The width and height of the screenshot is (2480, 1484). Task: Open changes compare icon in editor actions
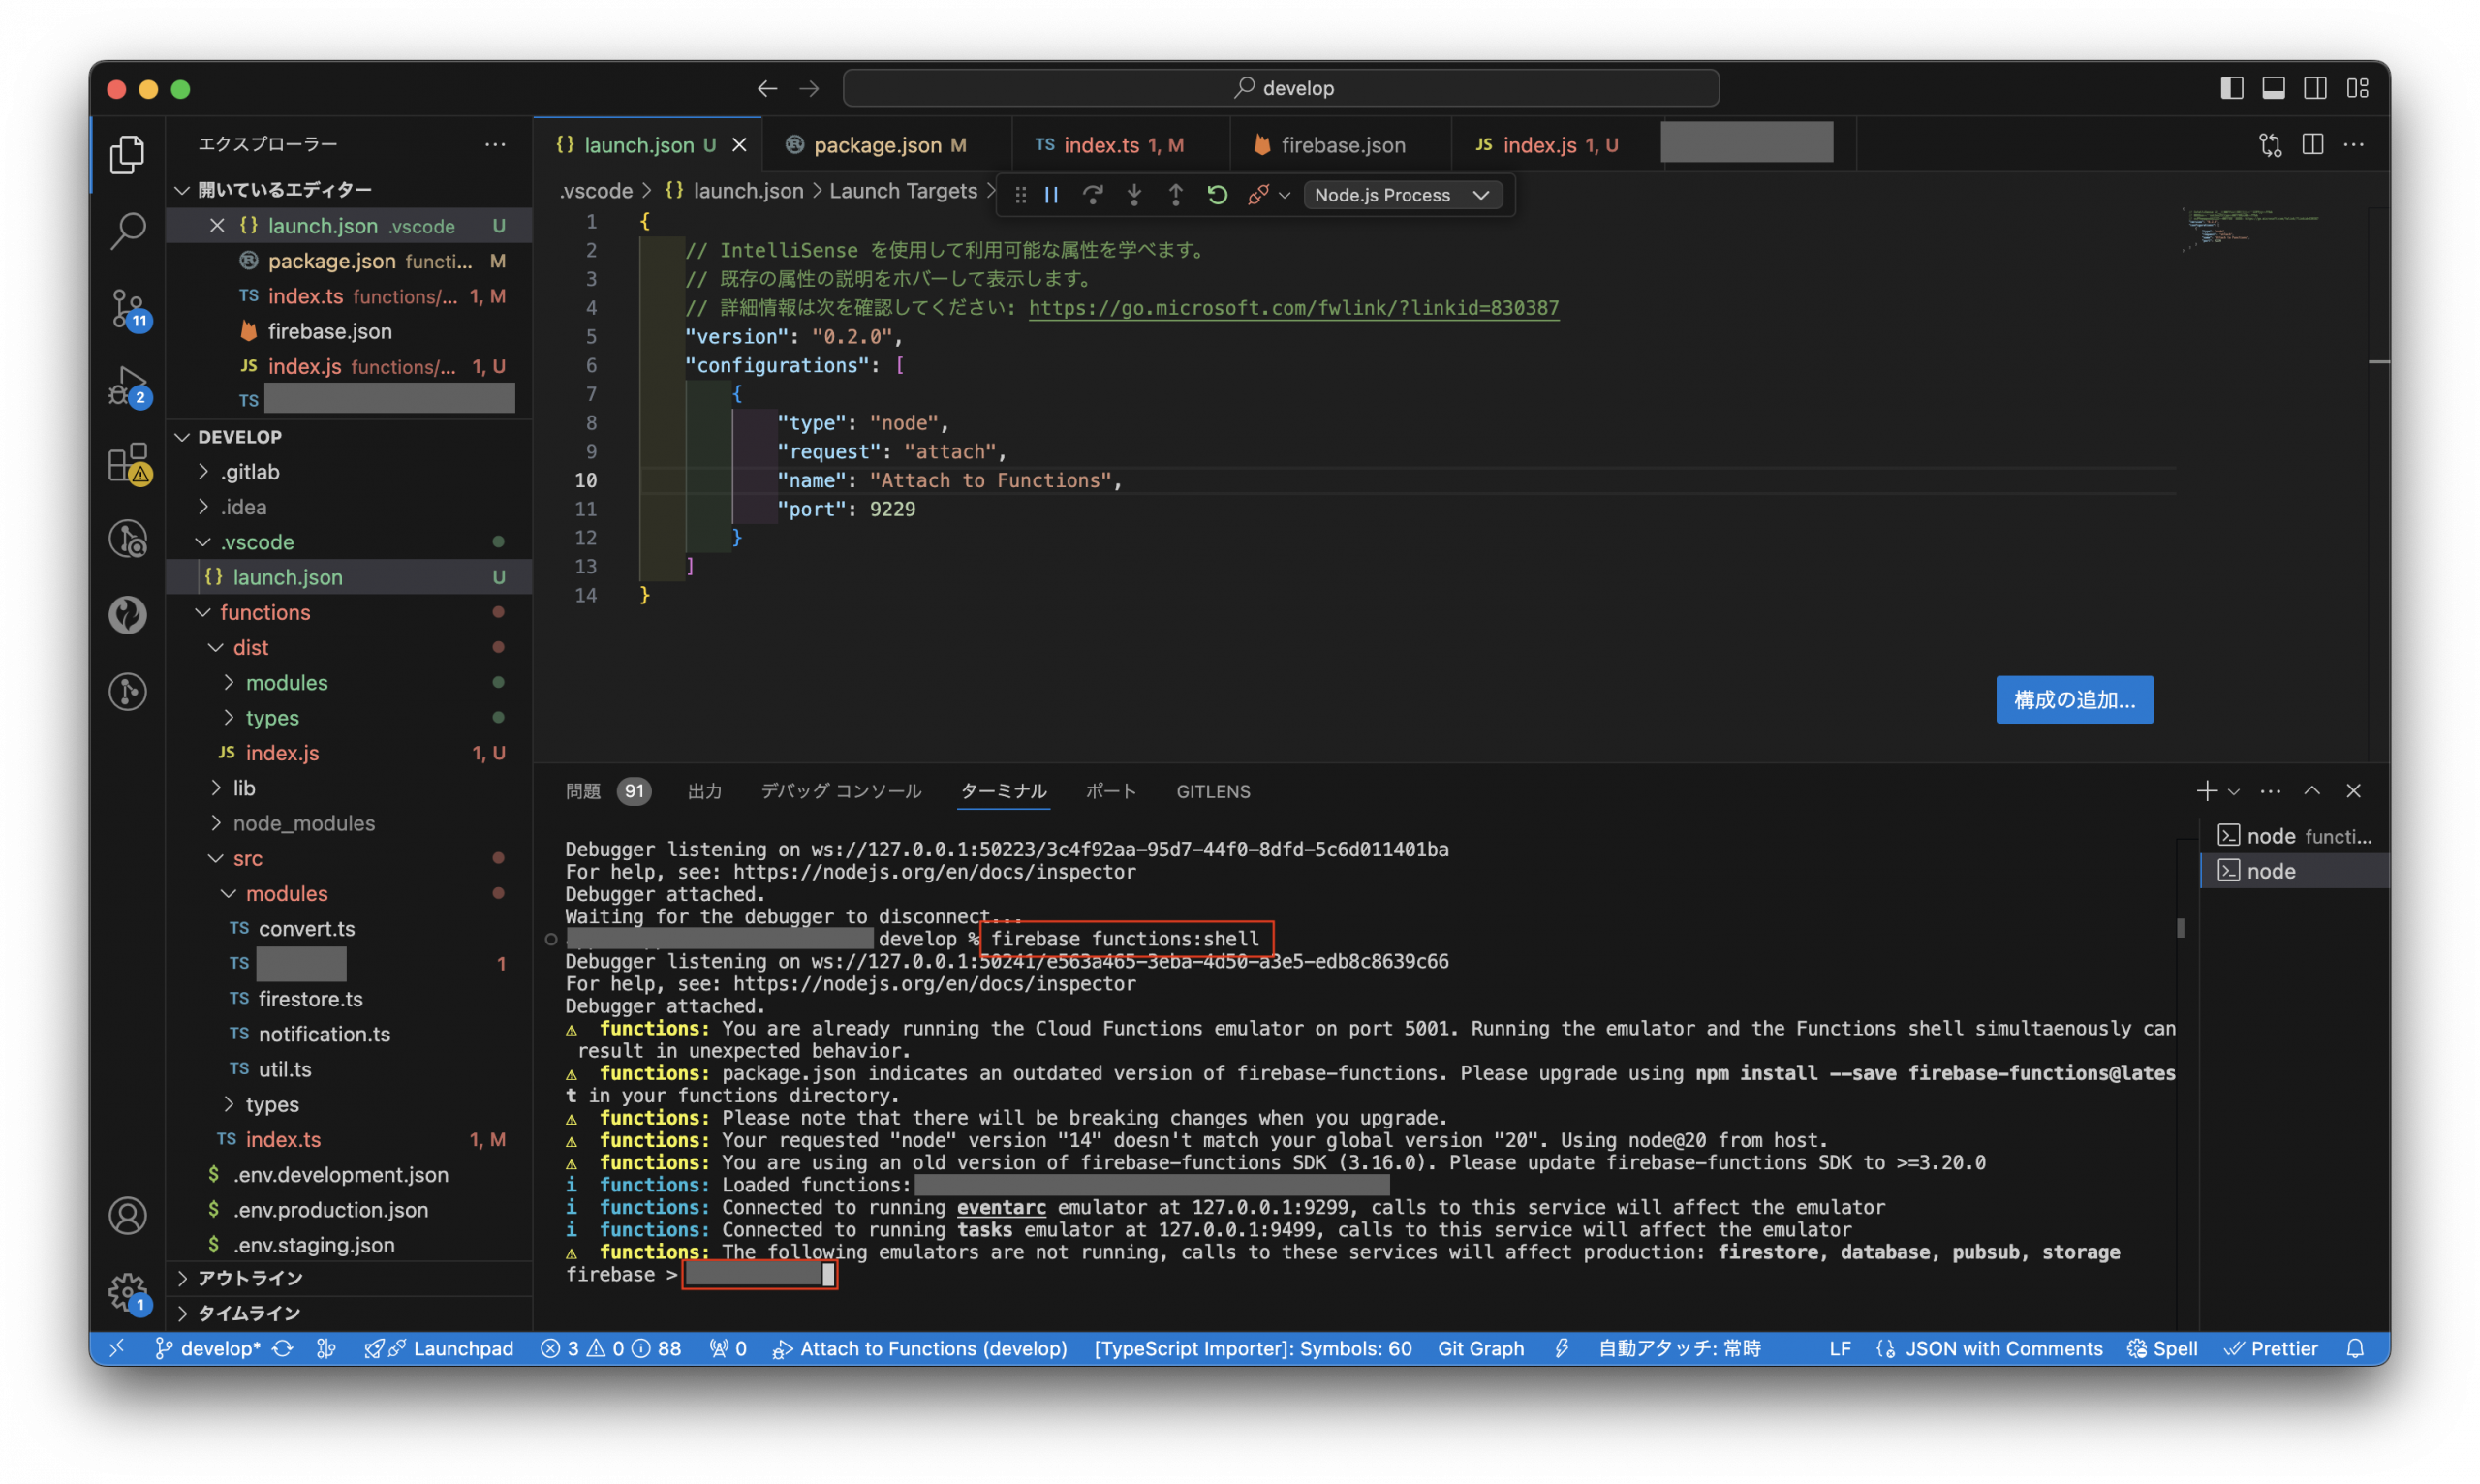point(2270,145)
